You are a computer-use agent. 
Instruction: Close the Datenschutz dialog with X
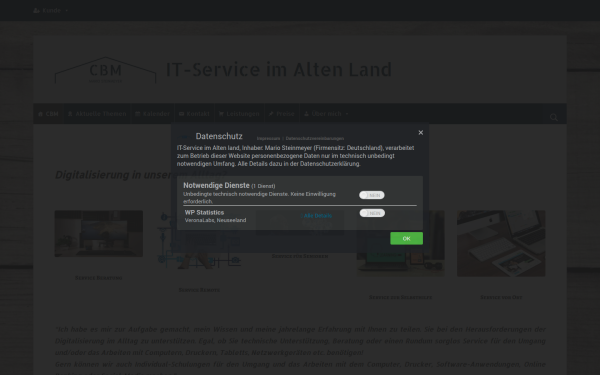coord(421,132)
